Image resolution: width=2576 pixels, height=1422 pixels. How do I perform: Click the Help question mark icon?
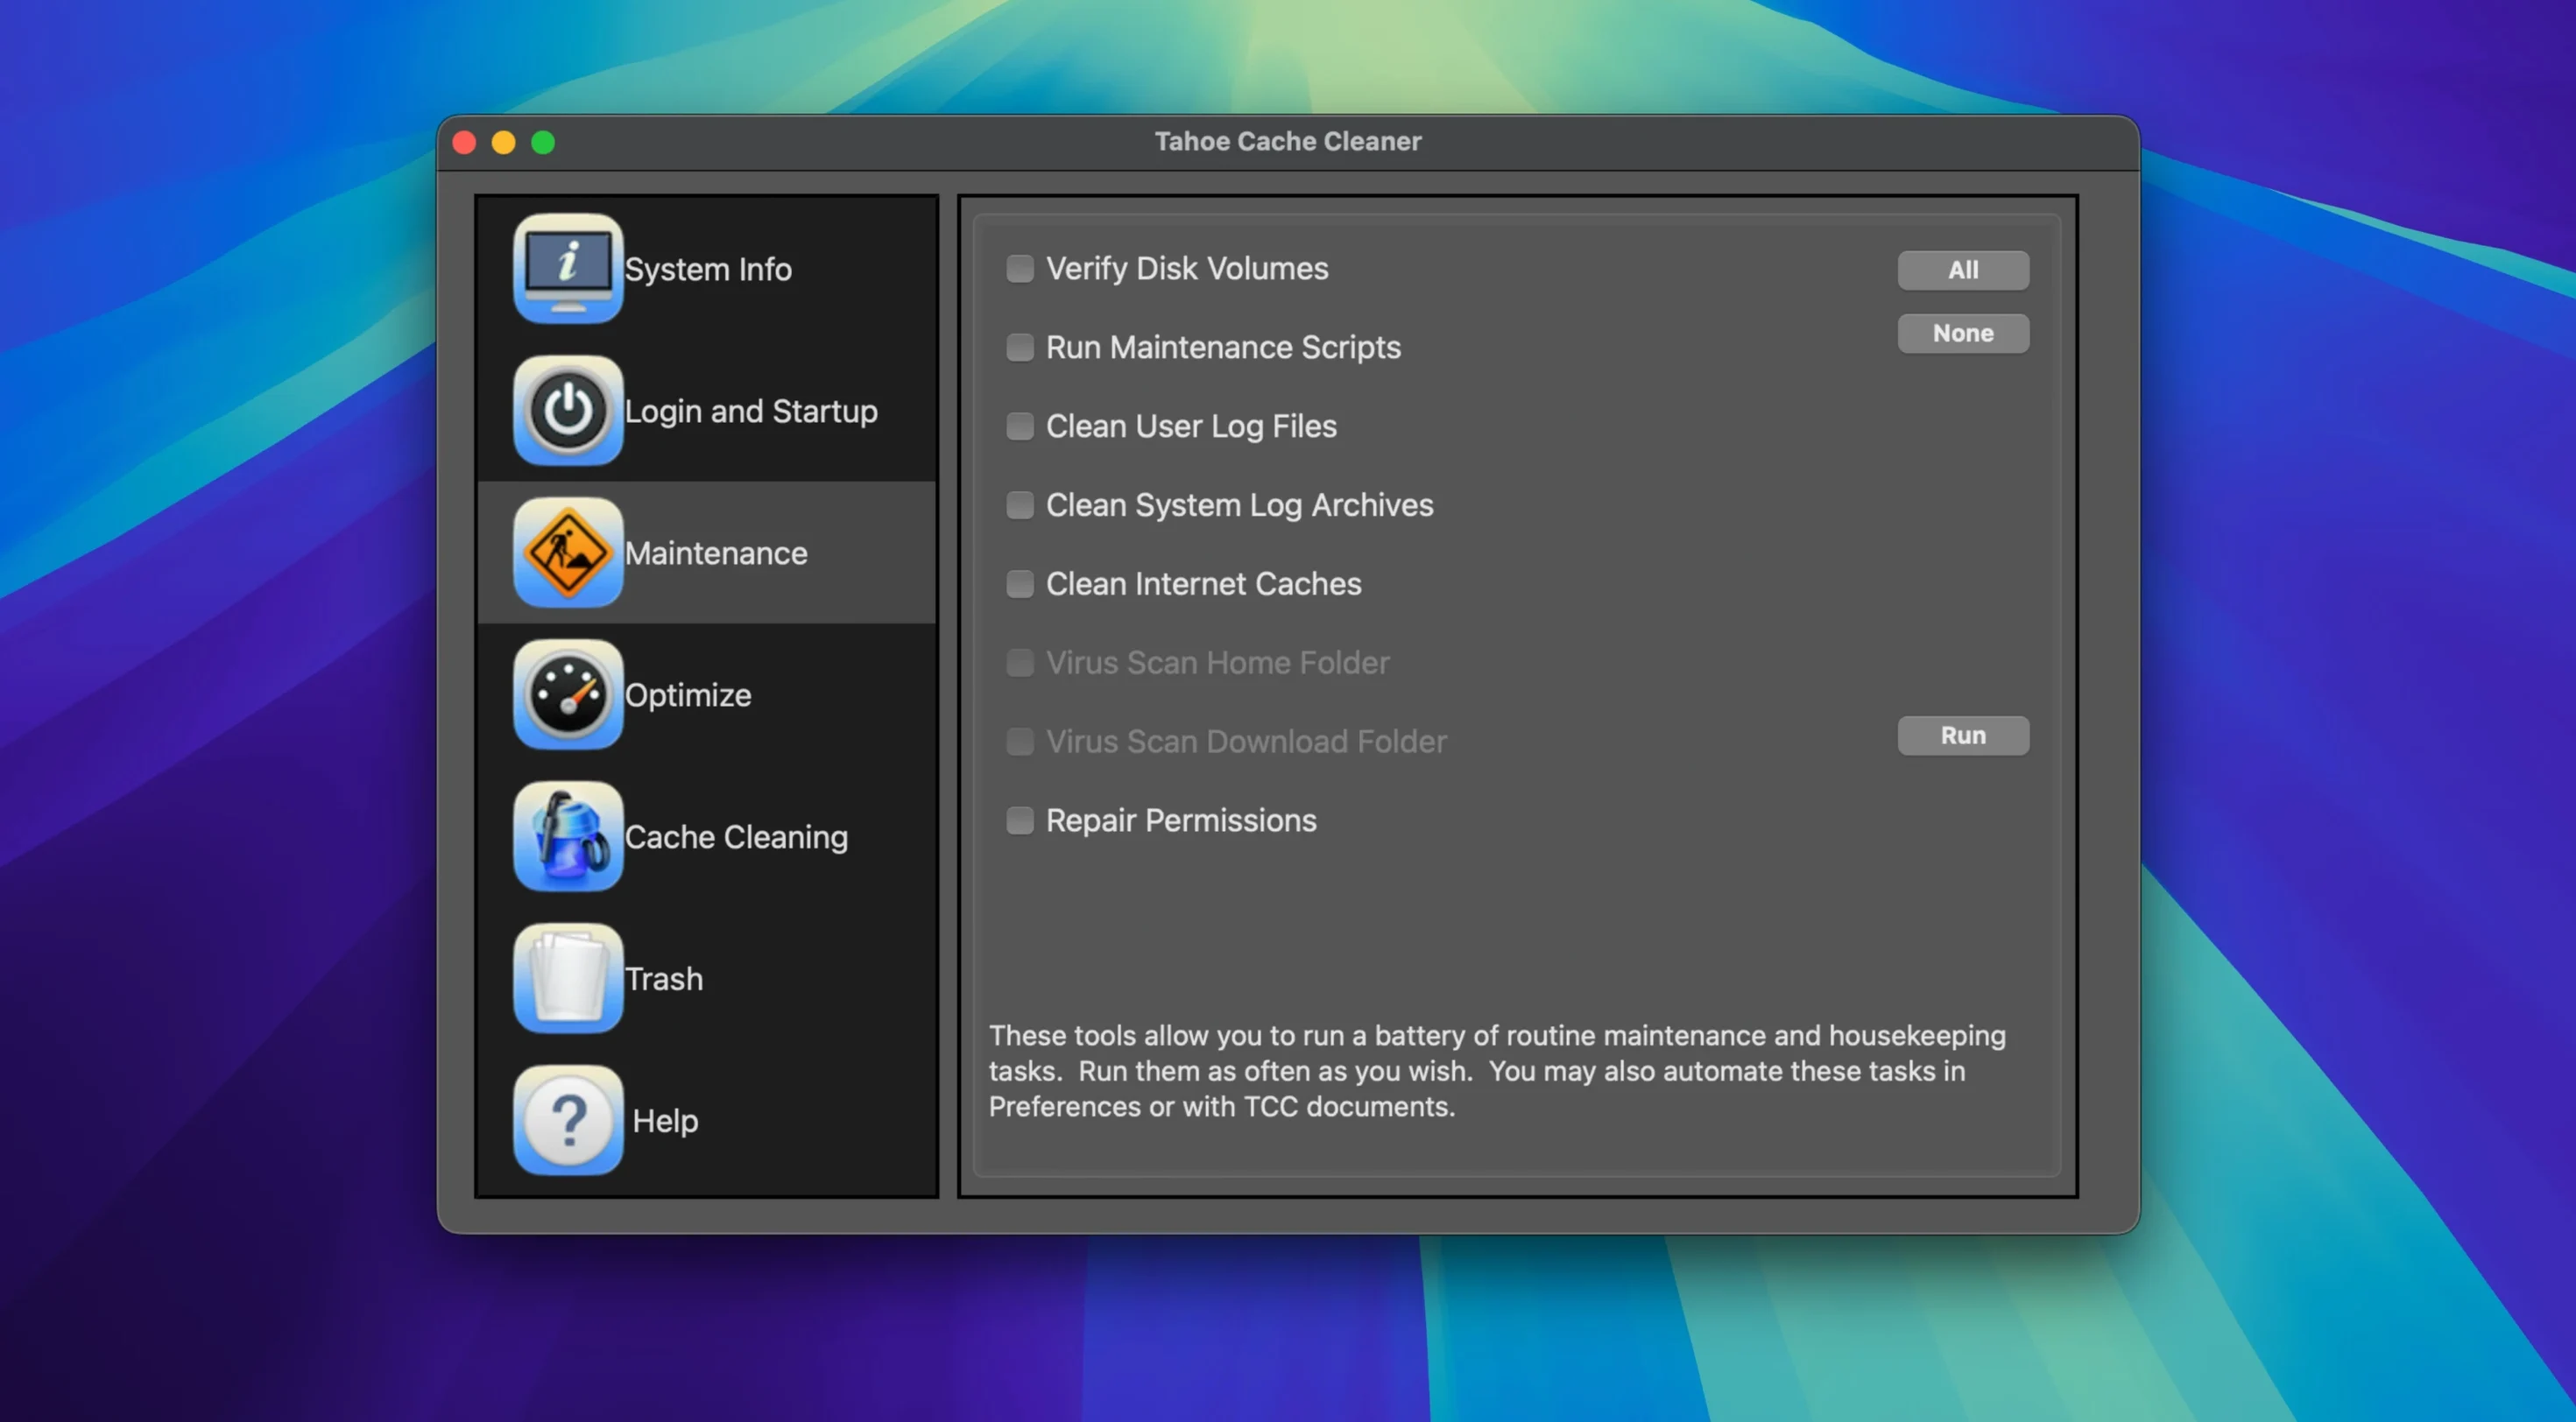[568, 1120]
